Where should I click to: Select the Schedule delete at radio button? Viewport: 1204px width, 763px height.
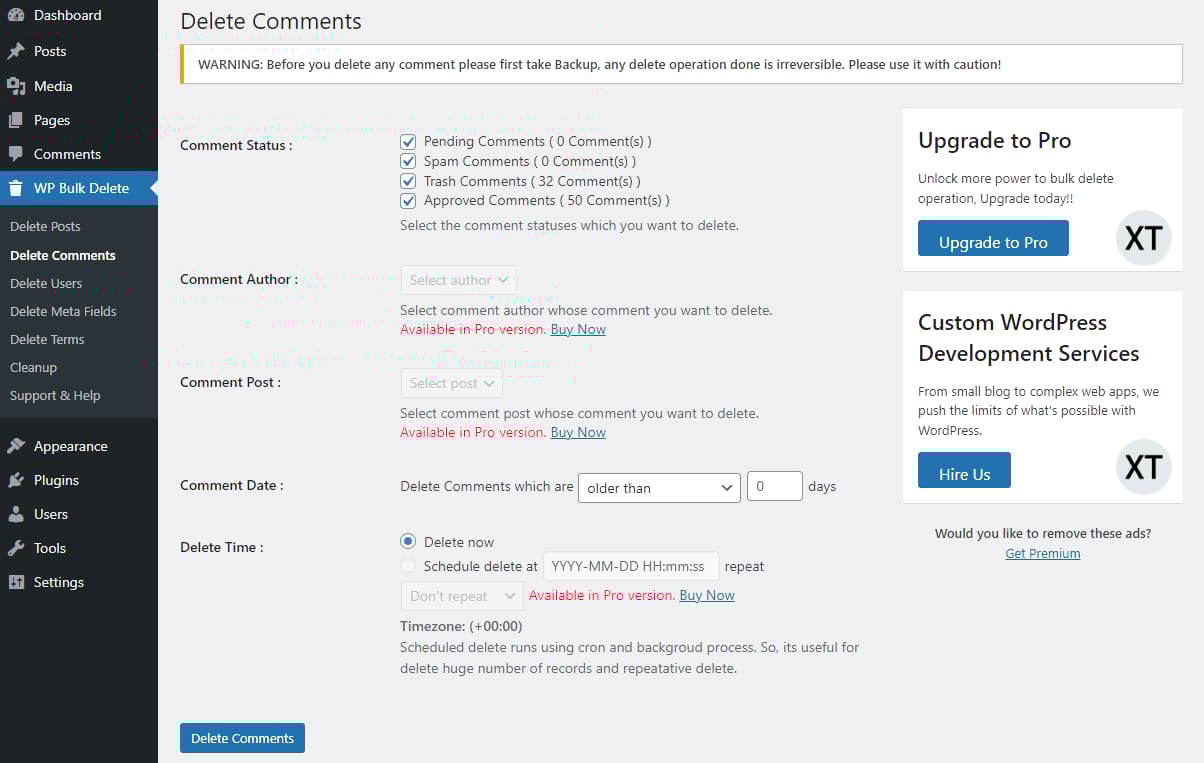(x=407, y=565)
